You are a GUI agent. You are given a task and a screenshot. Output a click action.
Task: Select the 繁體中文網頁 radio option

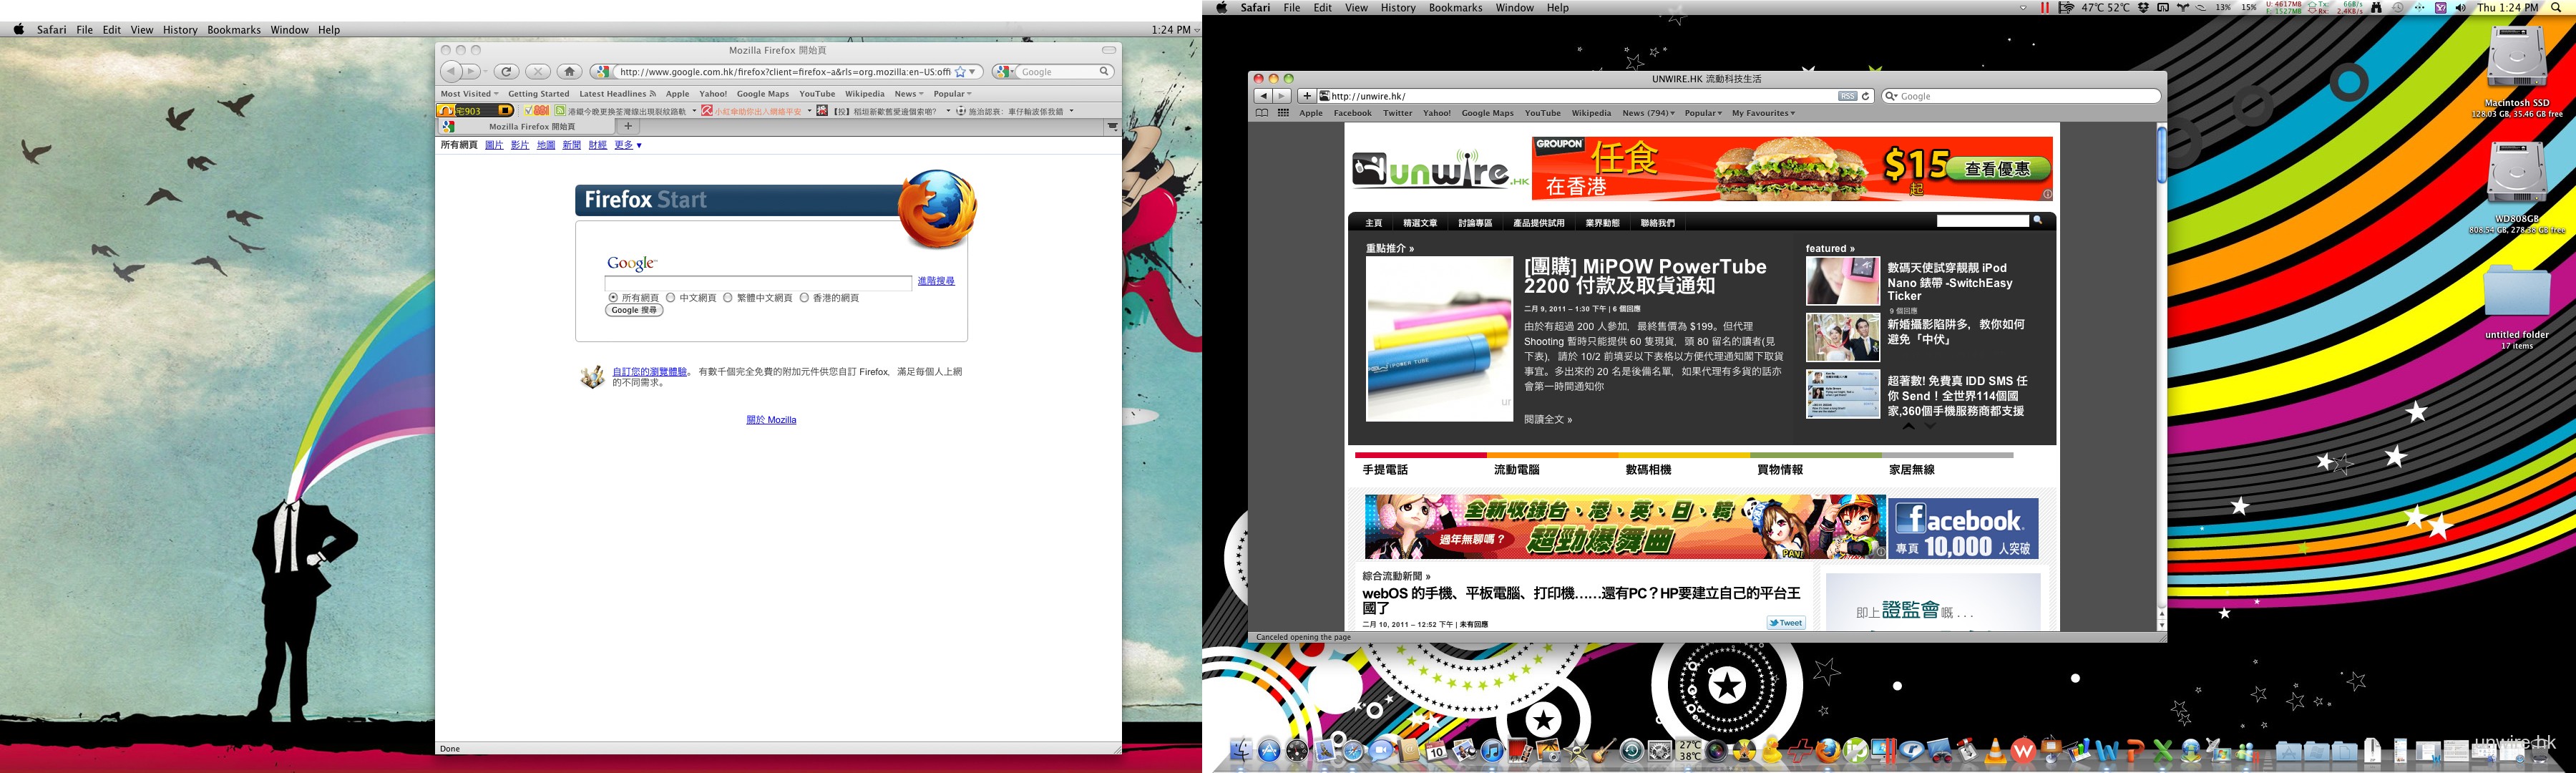[728, 298]
